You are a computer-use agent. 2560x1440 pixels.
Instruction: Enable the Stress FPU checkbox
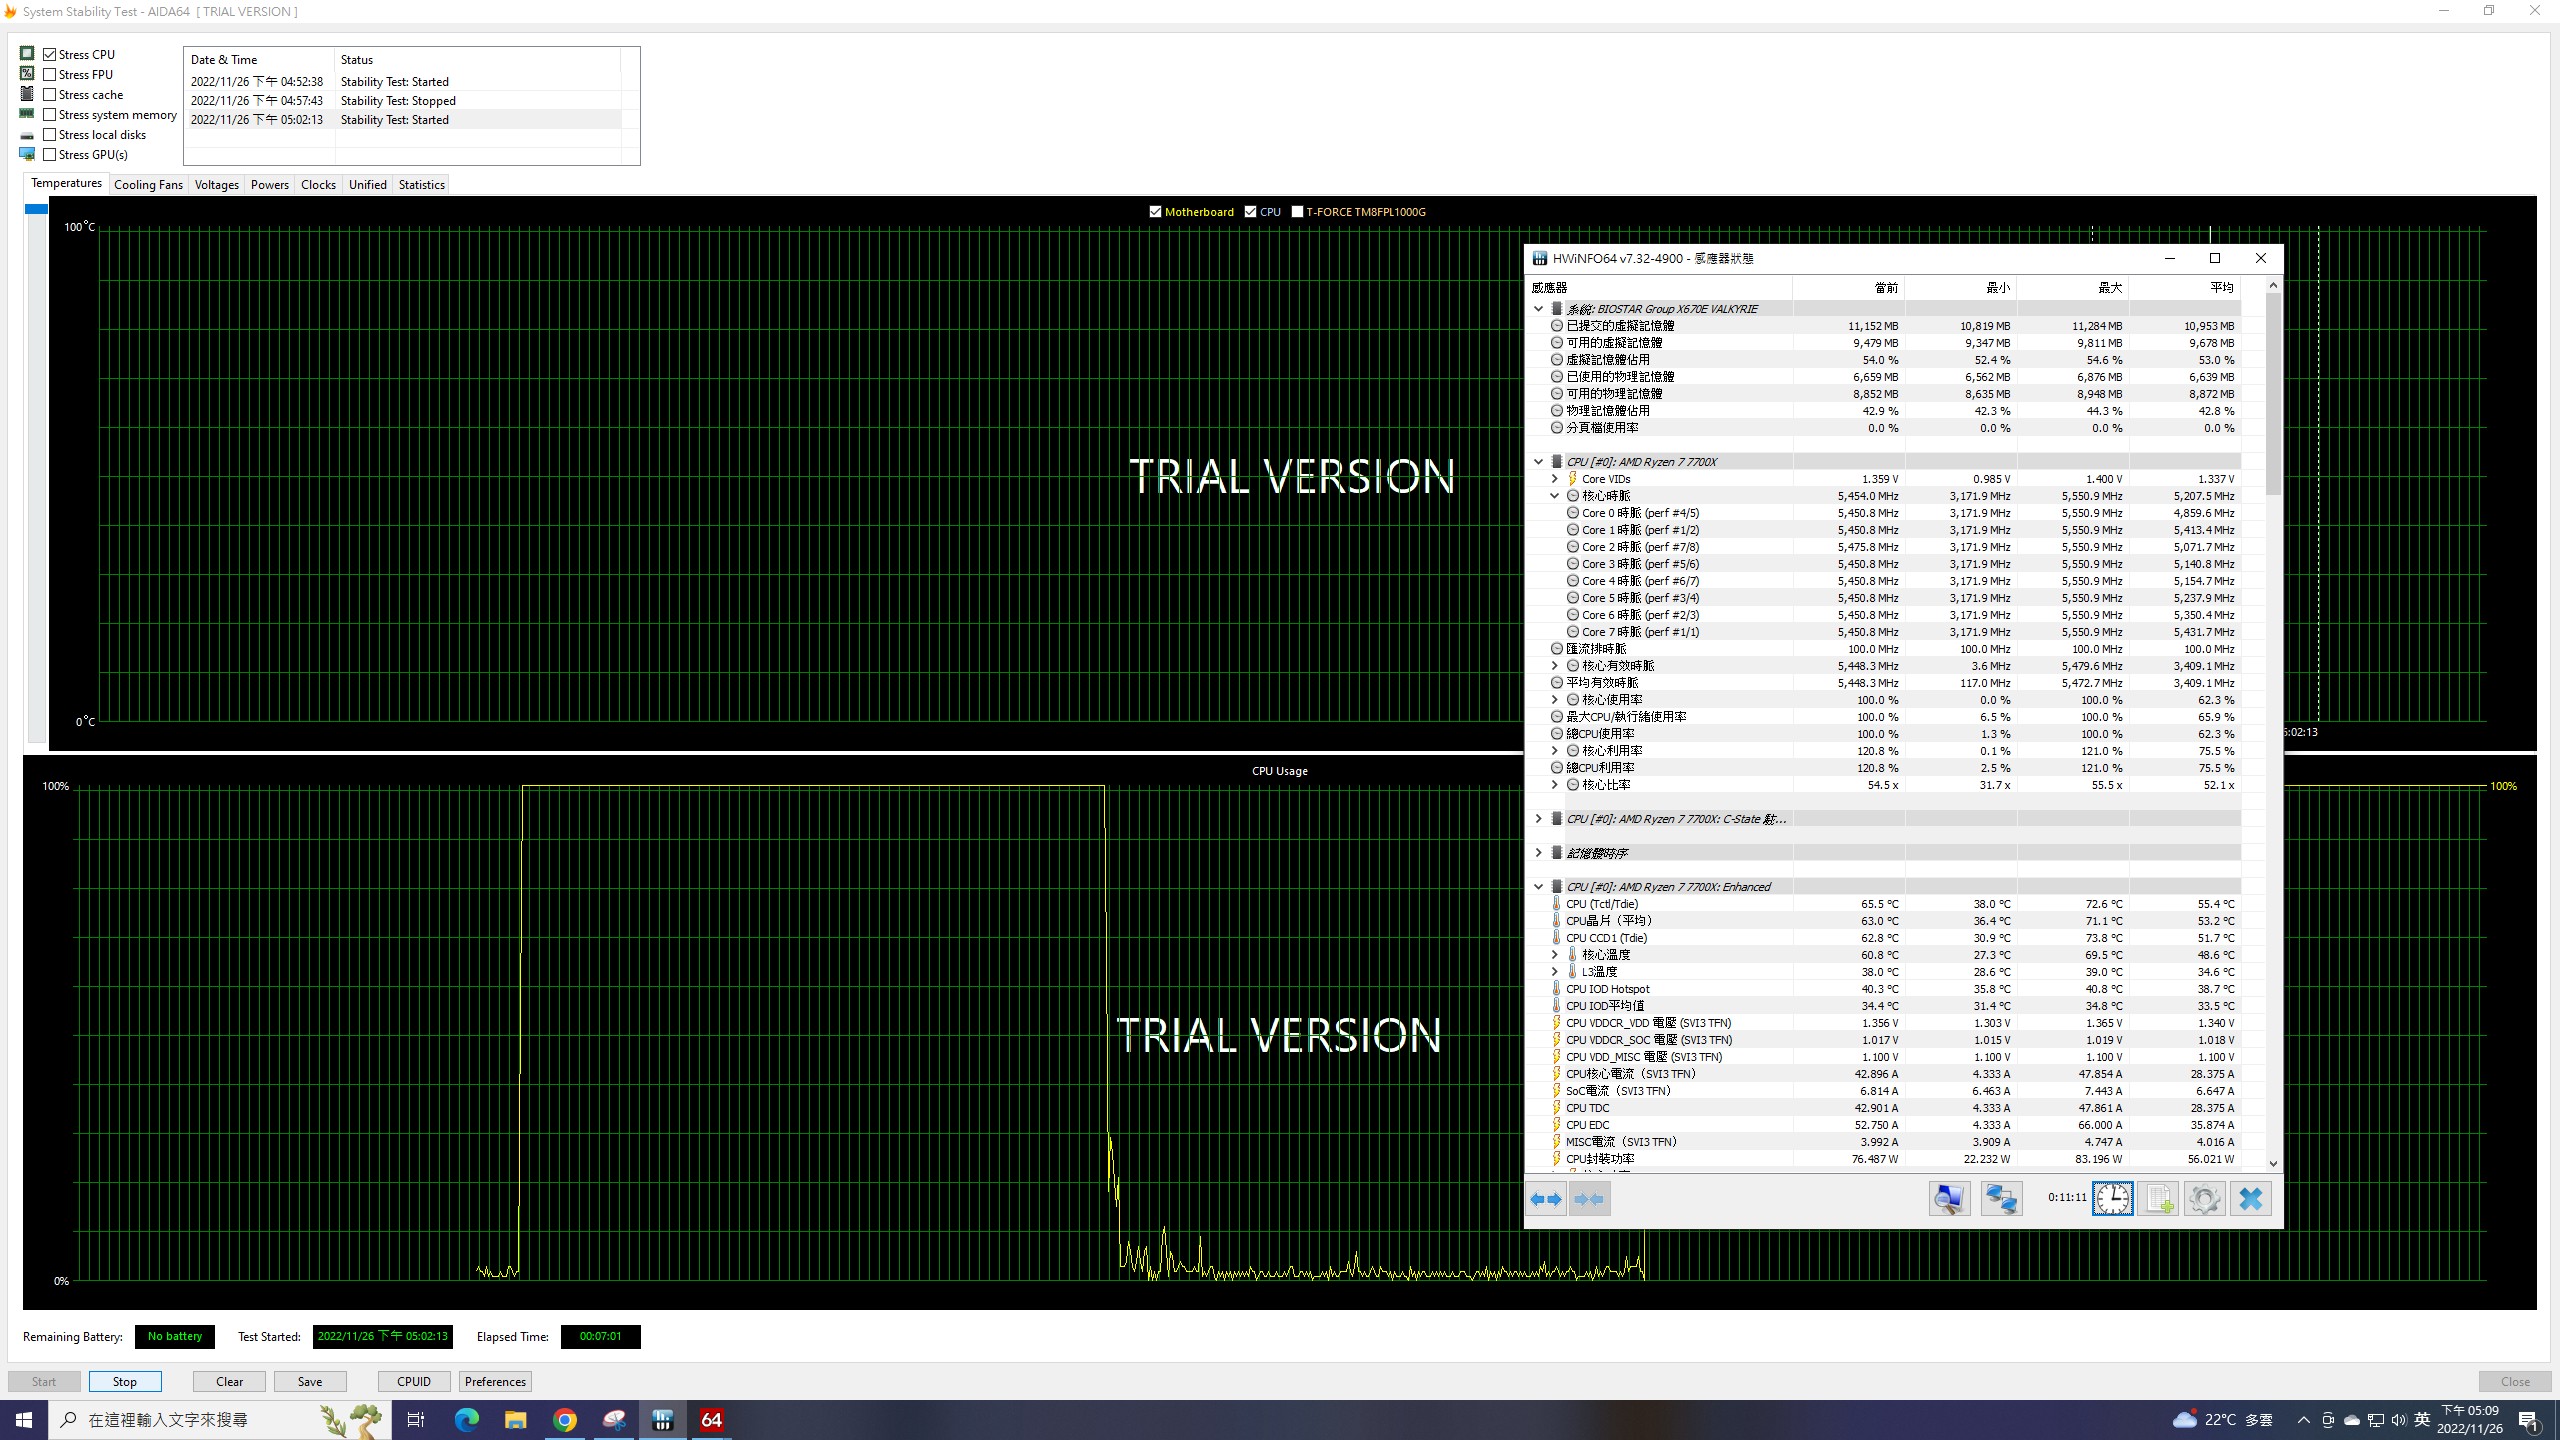[49, 74]
